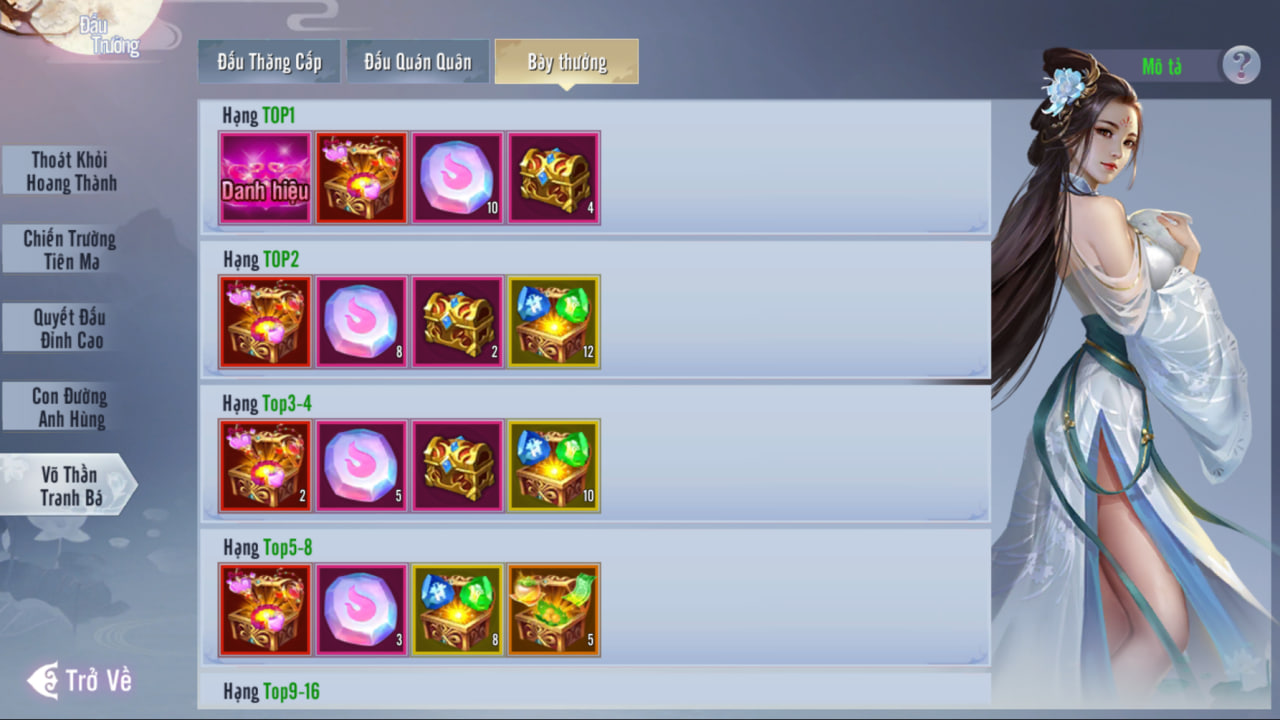The height and width of the screenshot is (720, 1280).
Task: Open the golden chest with quantity 4 in TOP1
Action: [553, 178]
